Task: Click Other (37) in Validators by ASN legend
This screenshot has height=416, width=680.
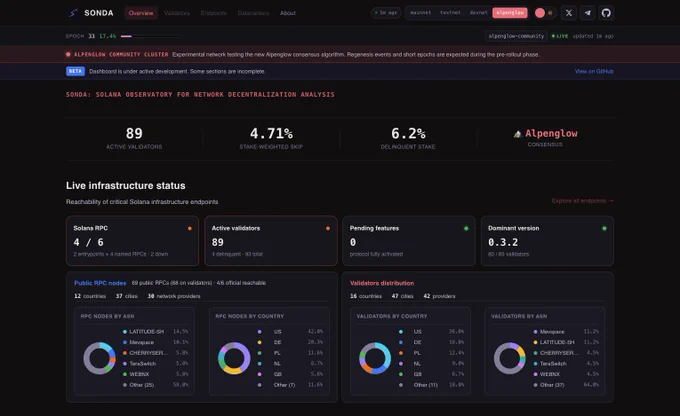Action: (x=552, y=385)
